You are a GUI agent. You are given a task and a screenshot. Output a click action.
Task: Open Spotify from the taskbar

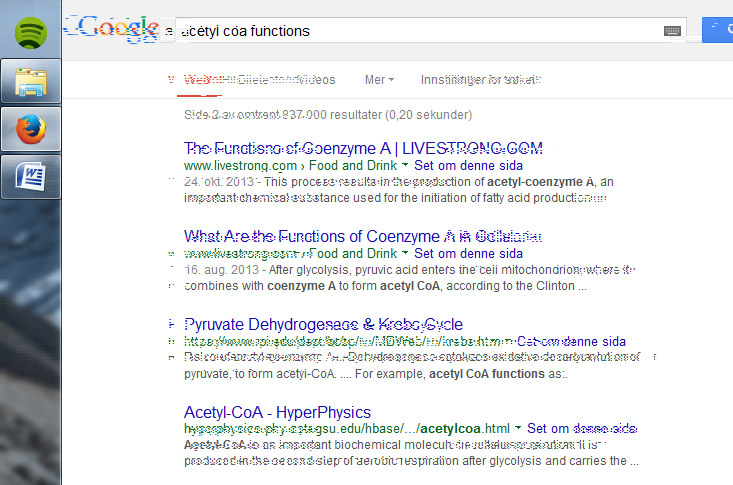pyautogui.click(x=31, y=33)
